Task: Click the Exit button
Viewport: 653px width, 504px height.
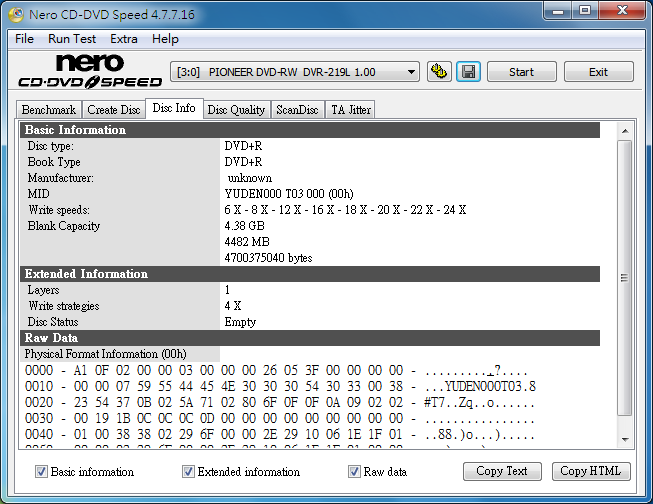Action: (x=598, y=72)
